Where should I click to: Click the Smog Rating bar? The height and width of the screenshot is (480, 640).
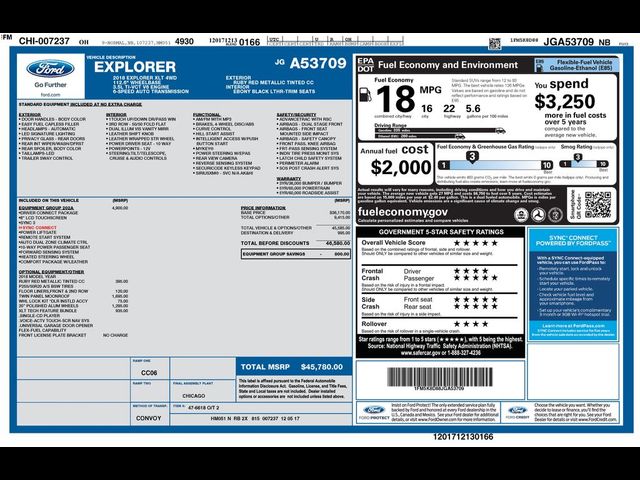584,164
